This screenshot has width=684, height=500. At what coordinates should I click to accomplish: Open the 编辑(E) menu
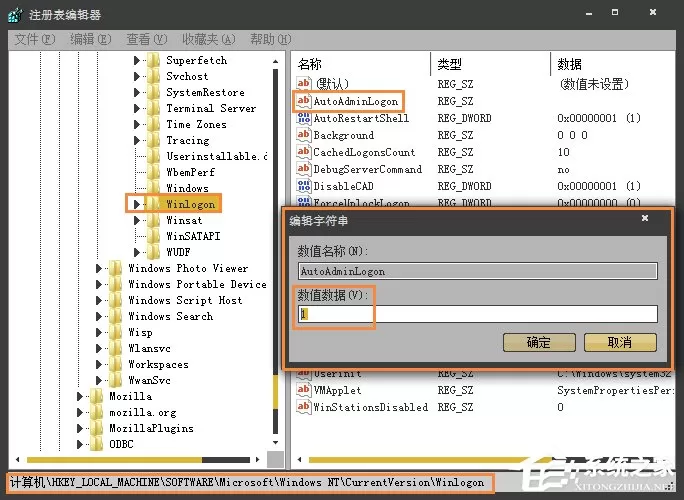90,40
